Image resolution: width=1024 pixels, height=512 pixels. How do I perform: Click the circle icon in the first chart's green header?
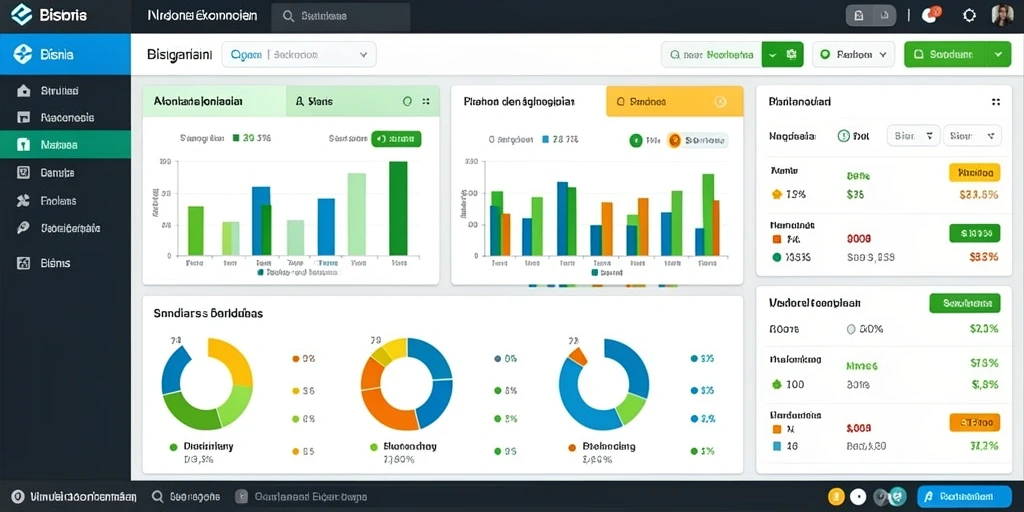tap(408, 101)
